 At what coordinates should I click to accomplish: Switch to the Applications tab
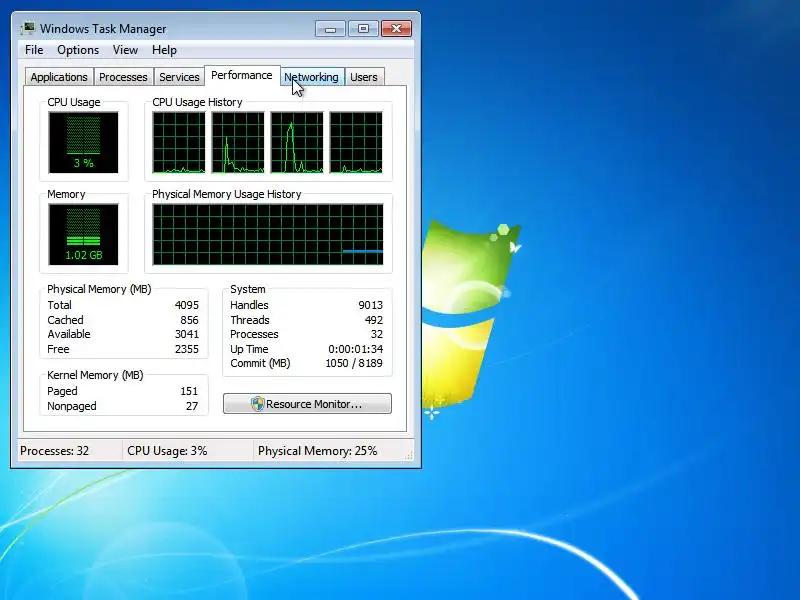(x=59, y=77)
